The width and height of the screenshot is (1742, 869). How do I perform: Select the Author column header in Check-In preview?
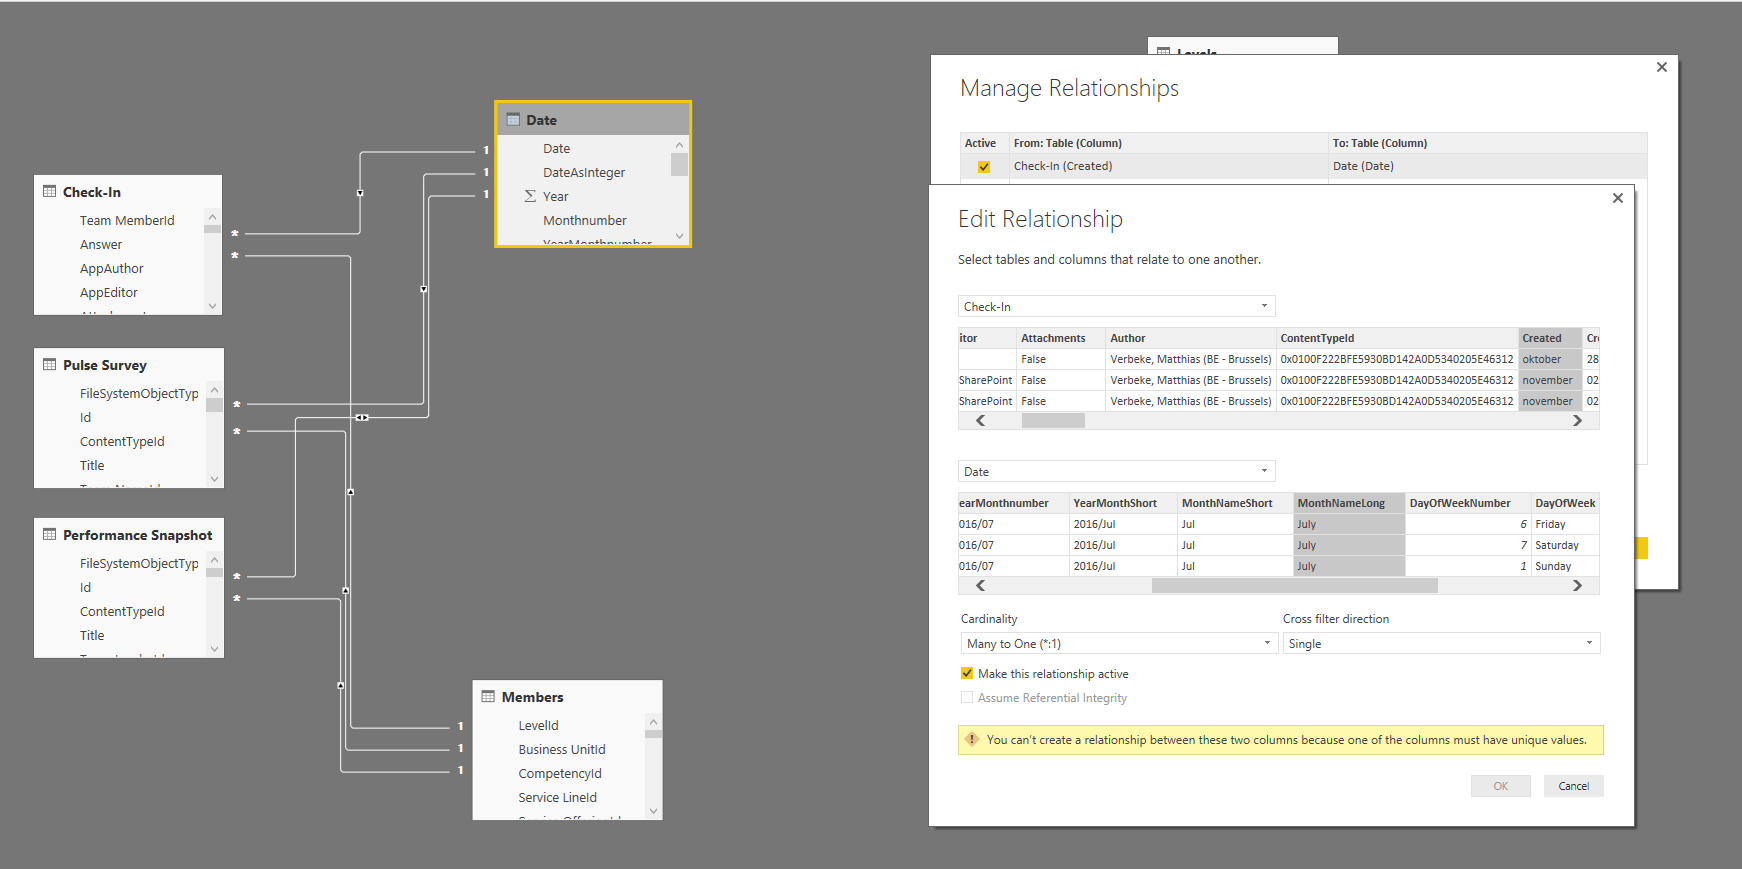click(1191, 338)
